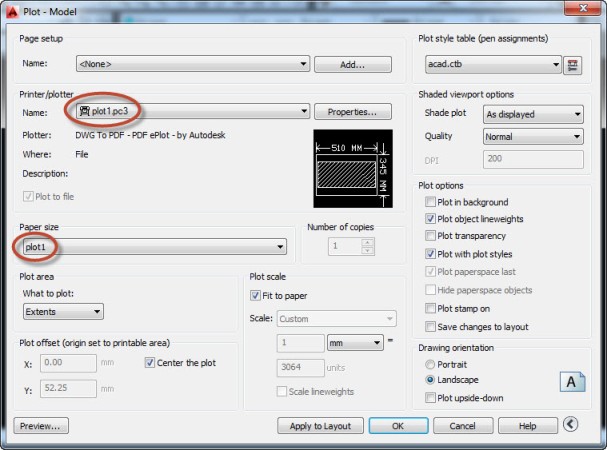607x450 pixels.
Task: Uncheck Fit to paper
Action: tap(255, 295)
